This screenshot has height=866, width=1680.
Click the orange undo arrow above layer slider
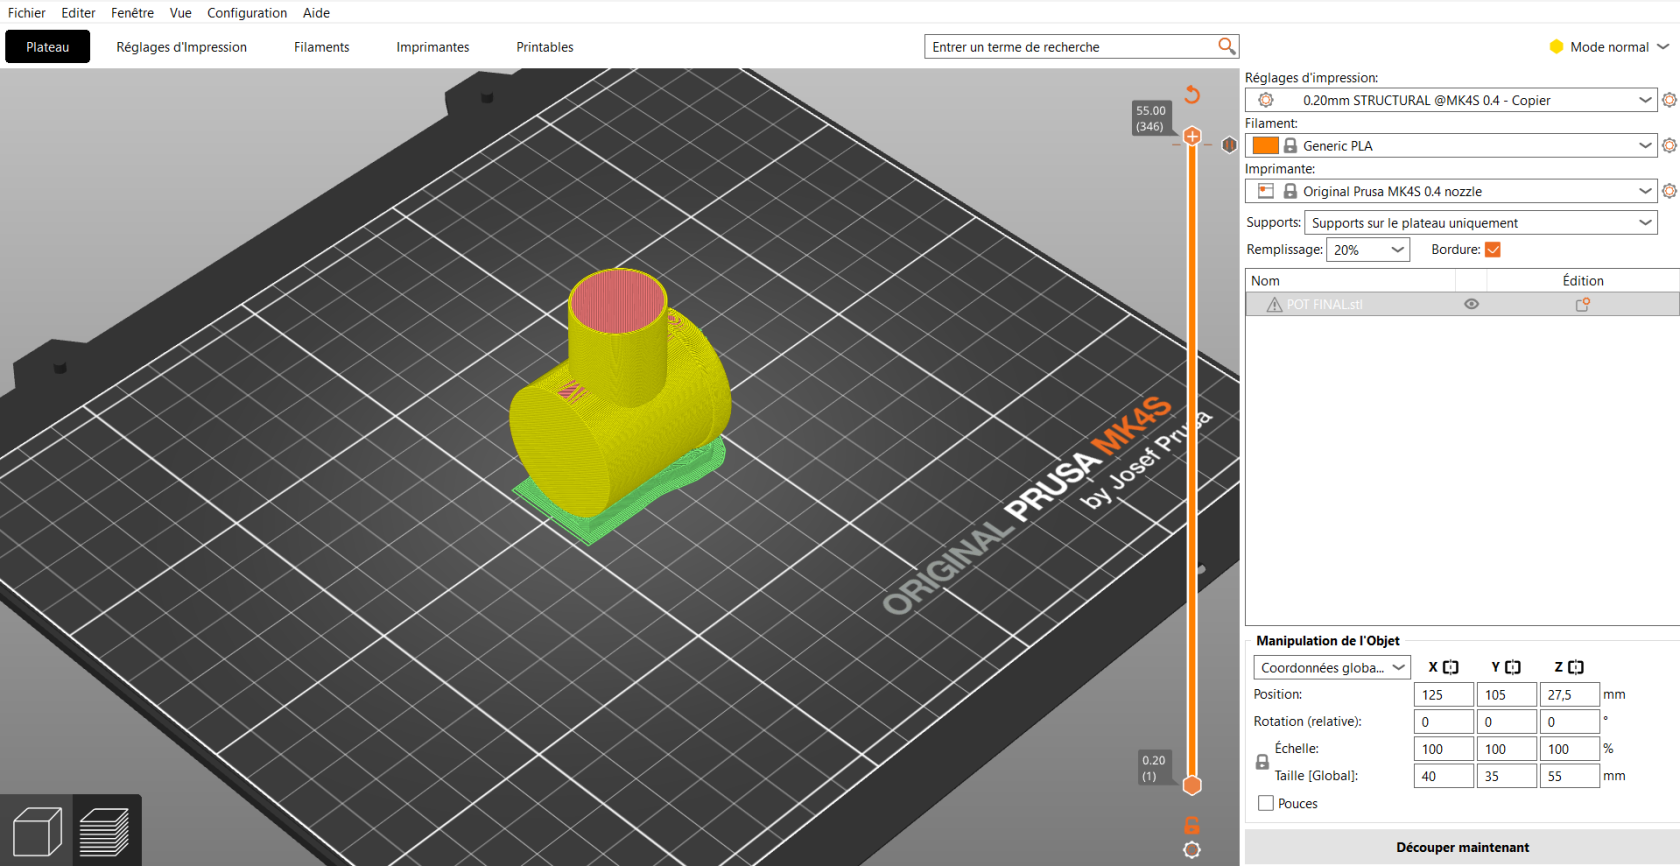click(x=1192, y=94)
